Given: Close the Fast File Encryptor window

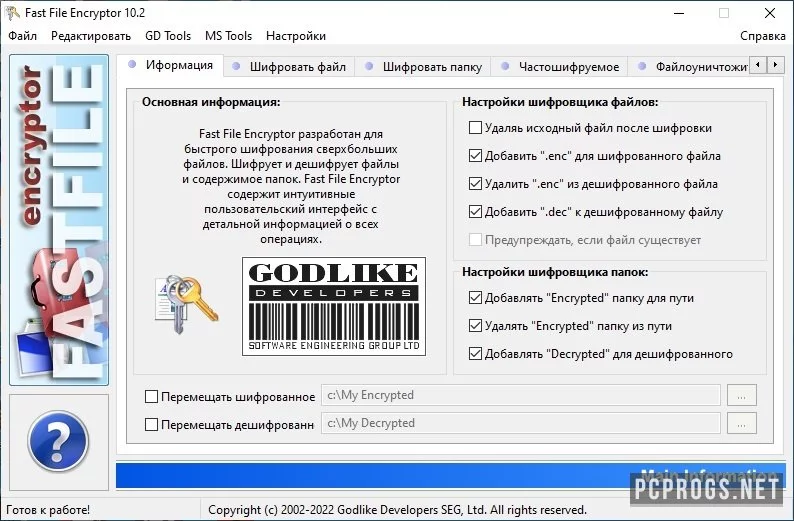Looking at the screenshot, I should coord(770,13).
